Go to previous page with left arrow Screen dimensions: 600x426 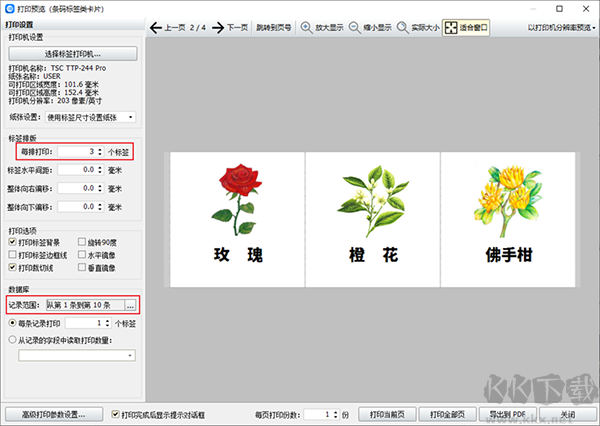tap(156, 28)
